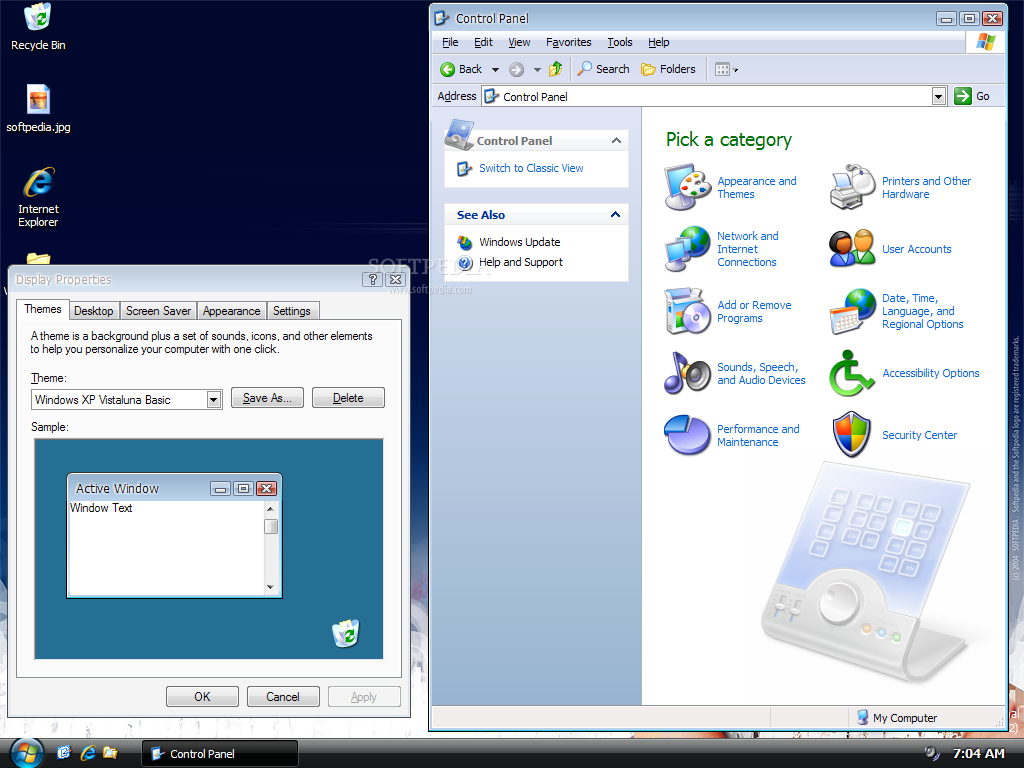
Task: Open the User Accounts people icon
Action: click(852, 249)
